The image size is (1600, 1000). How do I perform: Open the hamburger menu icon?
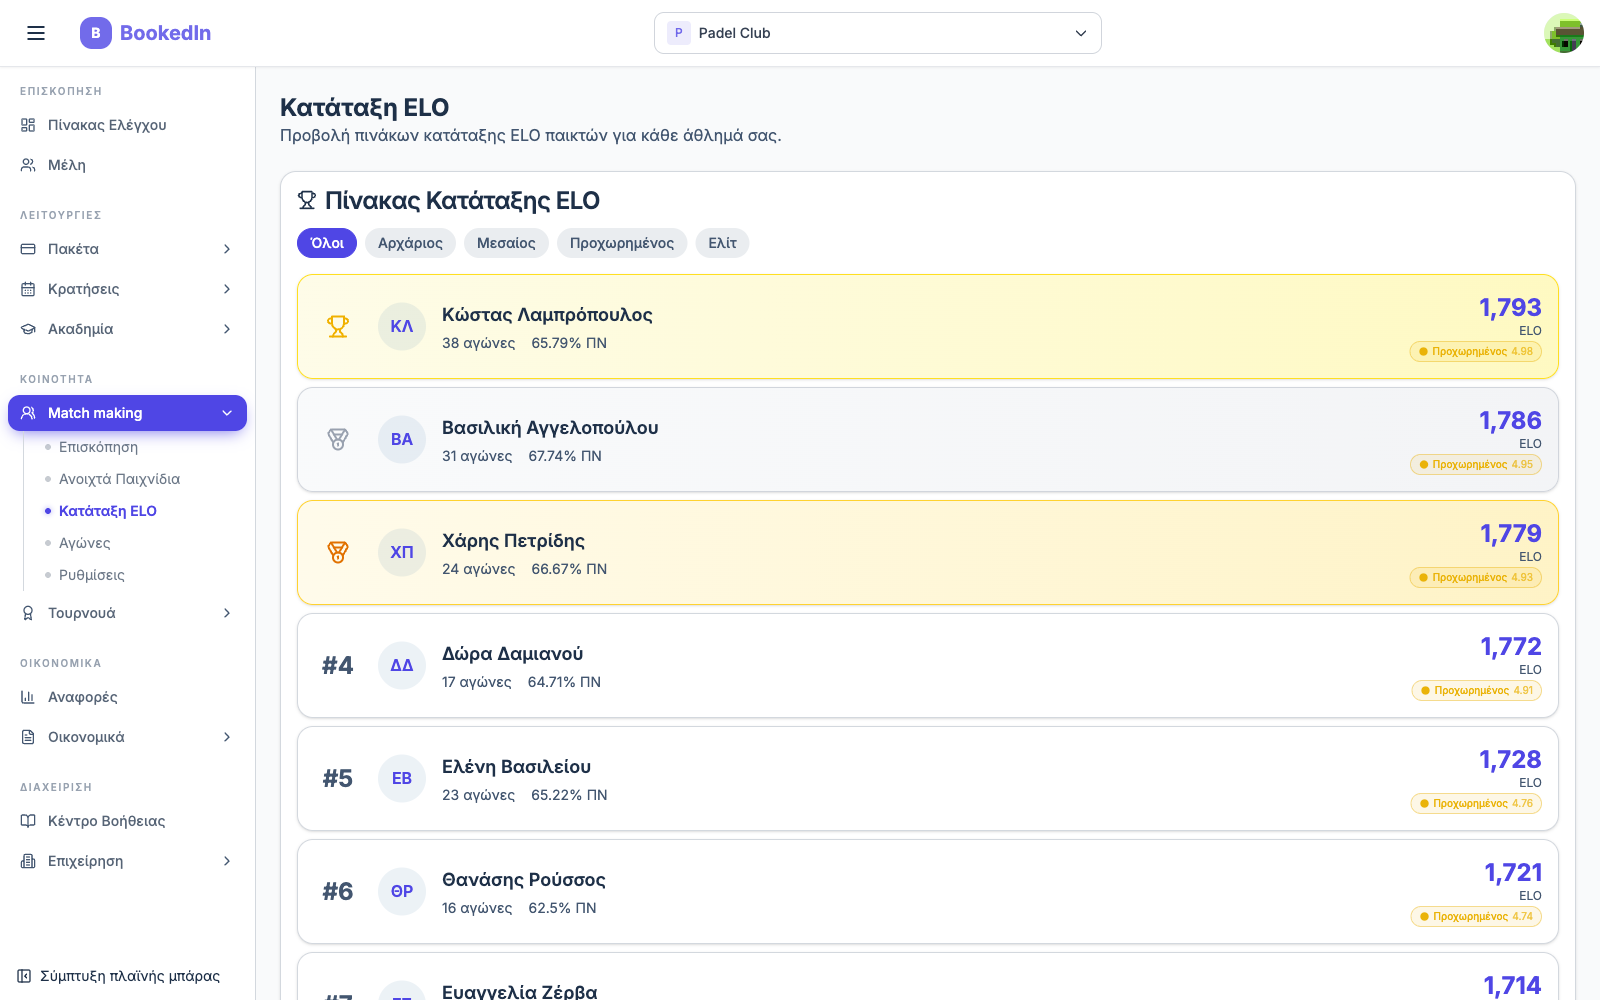pos(36,33)
